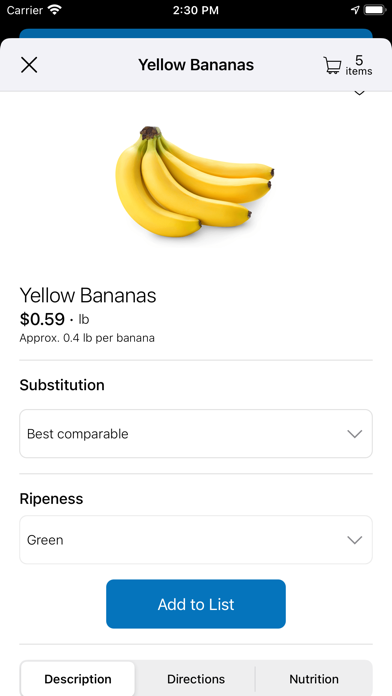Close the Yellow Bananas product sheet
This screenshot has height=696, width=392.
pyautogui.click(x=29, y=65)
